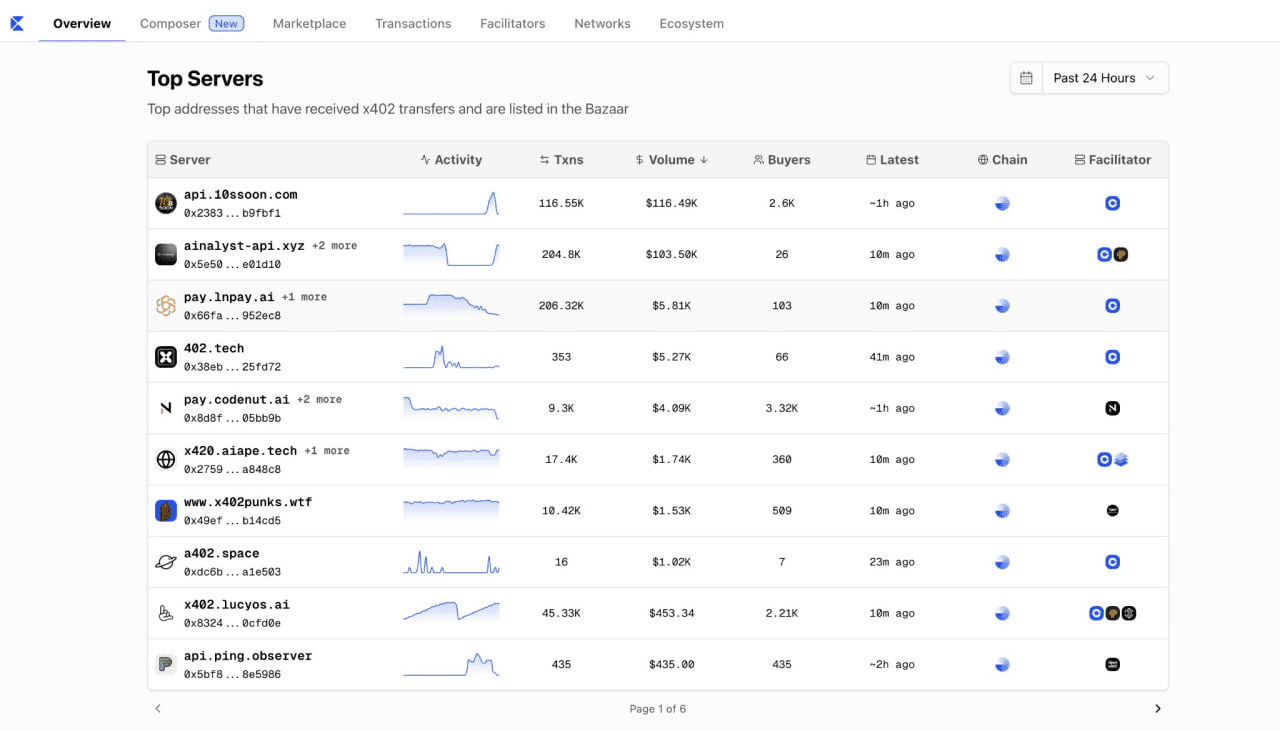Viewport: 1280px width, 731px height.
Task: Click the calendar icon beside Past 24 Hours
Action: [x=1026, y=78]
